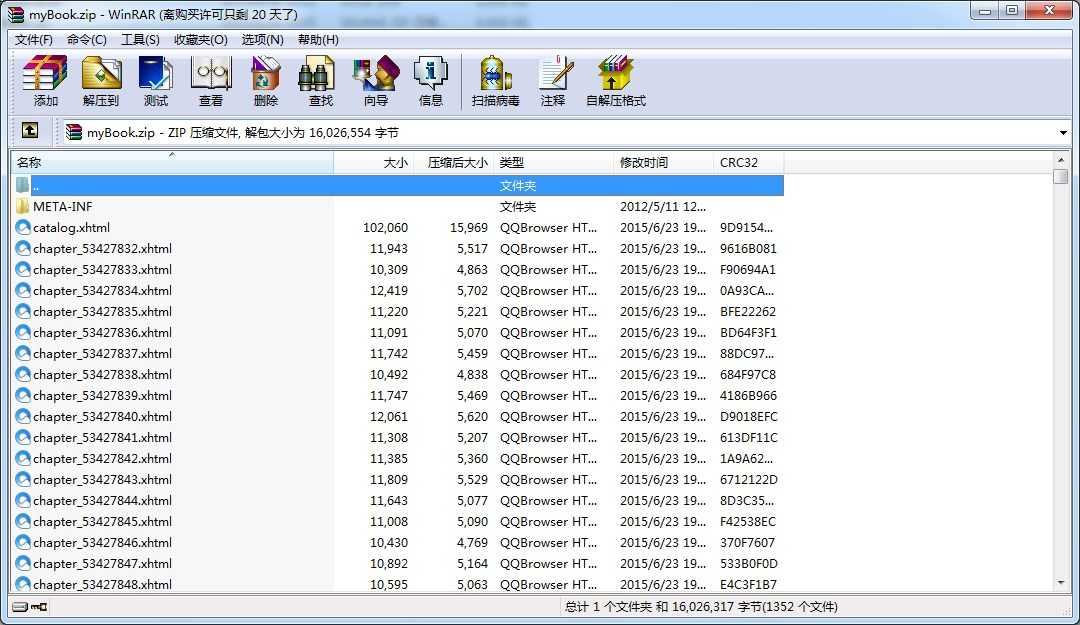
Task: Click the Delete (删除) toolbar icon
Action: pos(265,73)
